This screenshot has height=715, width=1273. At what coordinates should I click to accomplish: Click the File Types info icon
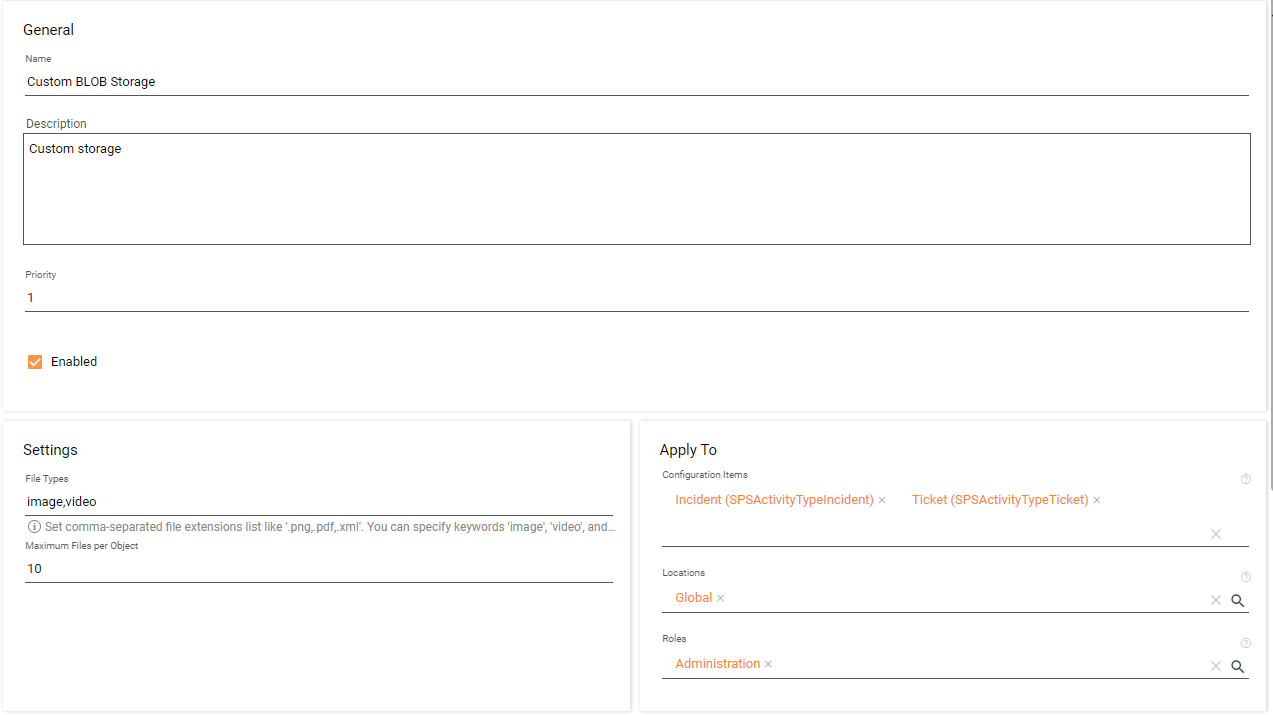pos(34,527)
